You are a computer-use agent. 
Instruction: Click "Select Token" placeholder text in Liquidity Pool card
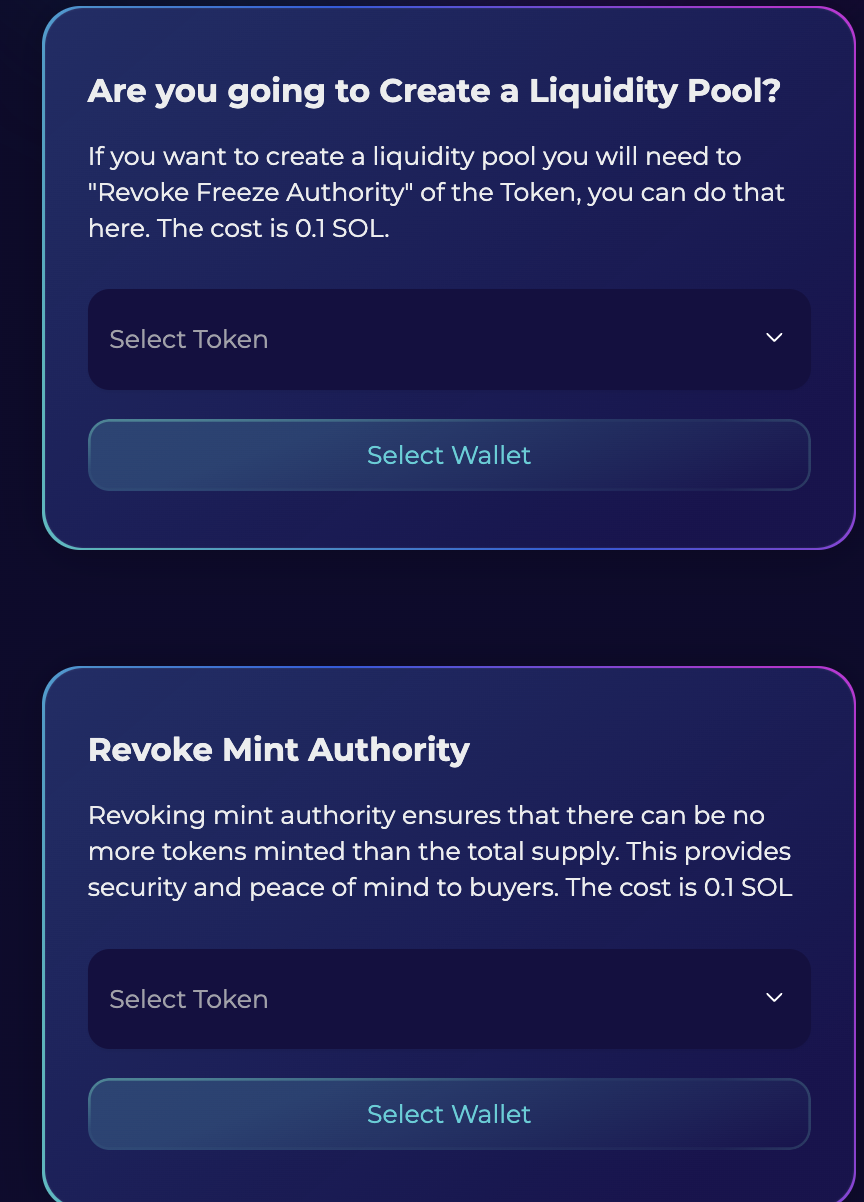(189, 340)
